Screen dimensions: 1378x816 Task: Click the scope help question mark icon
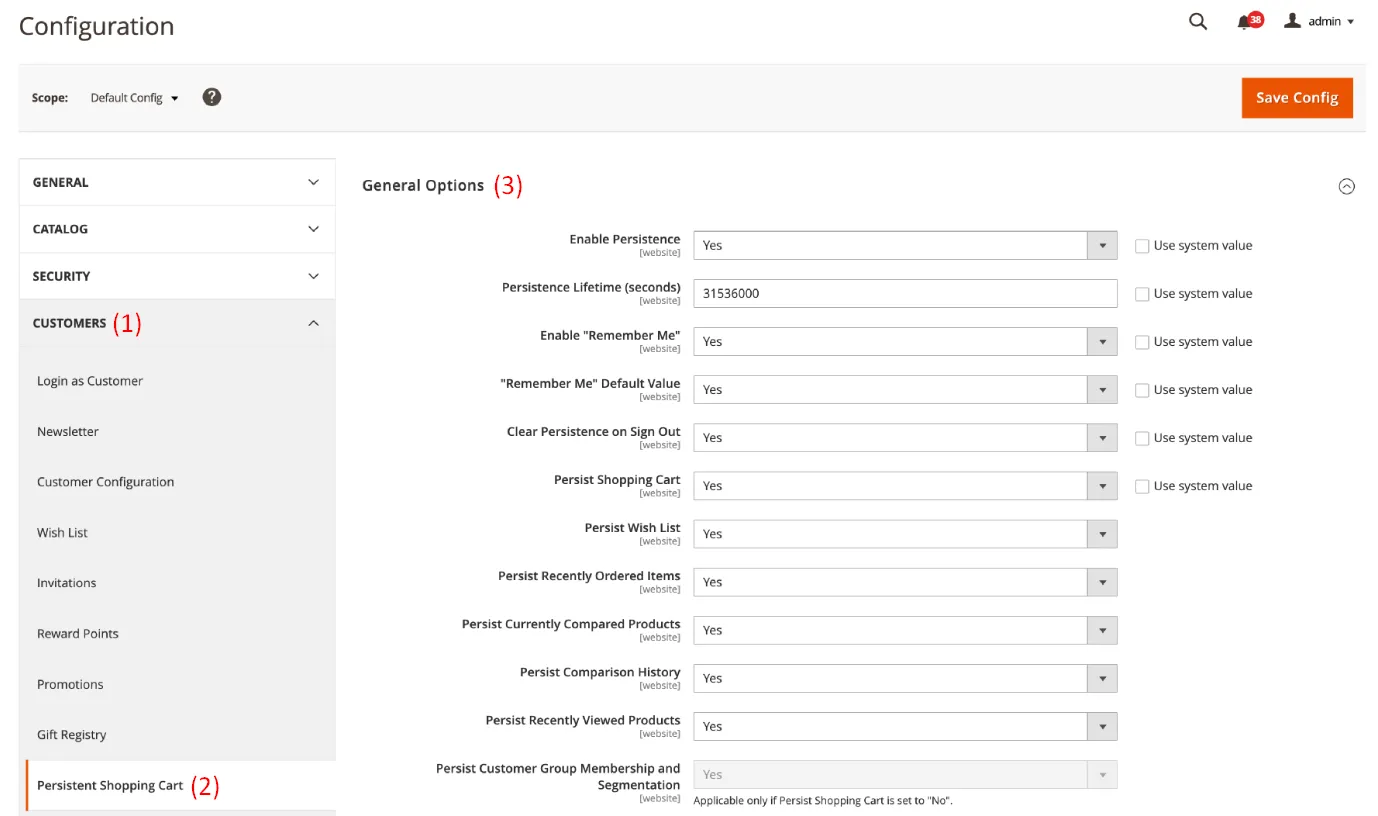click(x=211, y=97)
